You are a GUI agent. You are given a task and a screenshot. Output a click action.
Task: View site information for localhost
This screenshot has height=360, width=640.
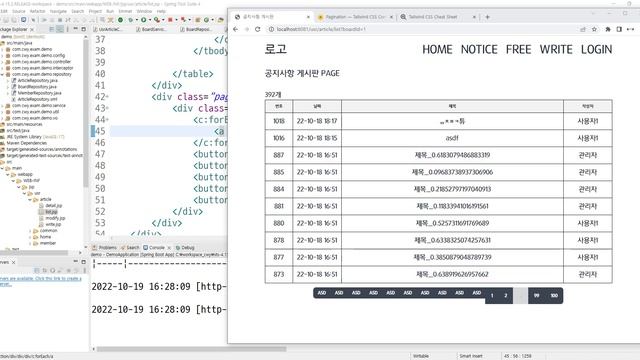point(271,29)
